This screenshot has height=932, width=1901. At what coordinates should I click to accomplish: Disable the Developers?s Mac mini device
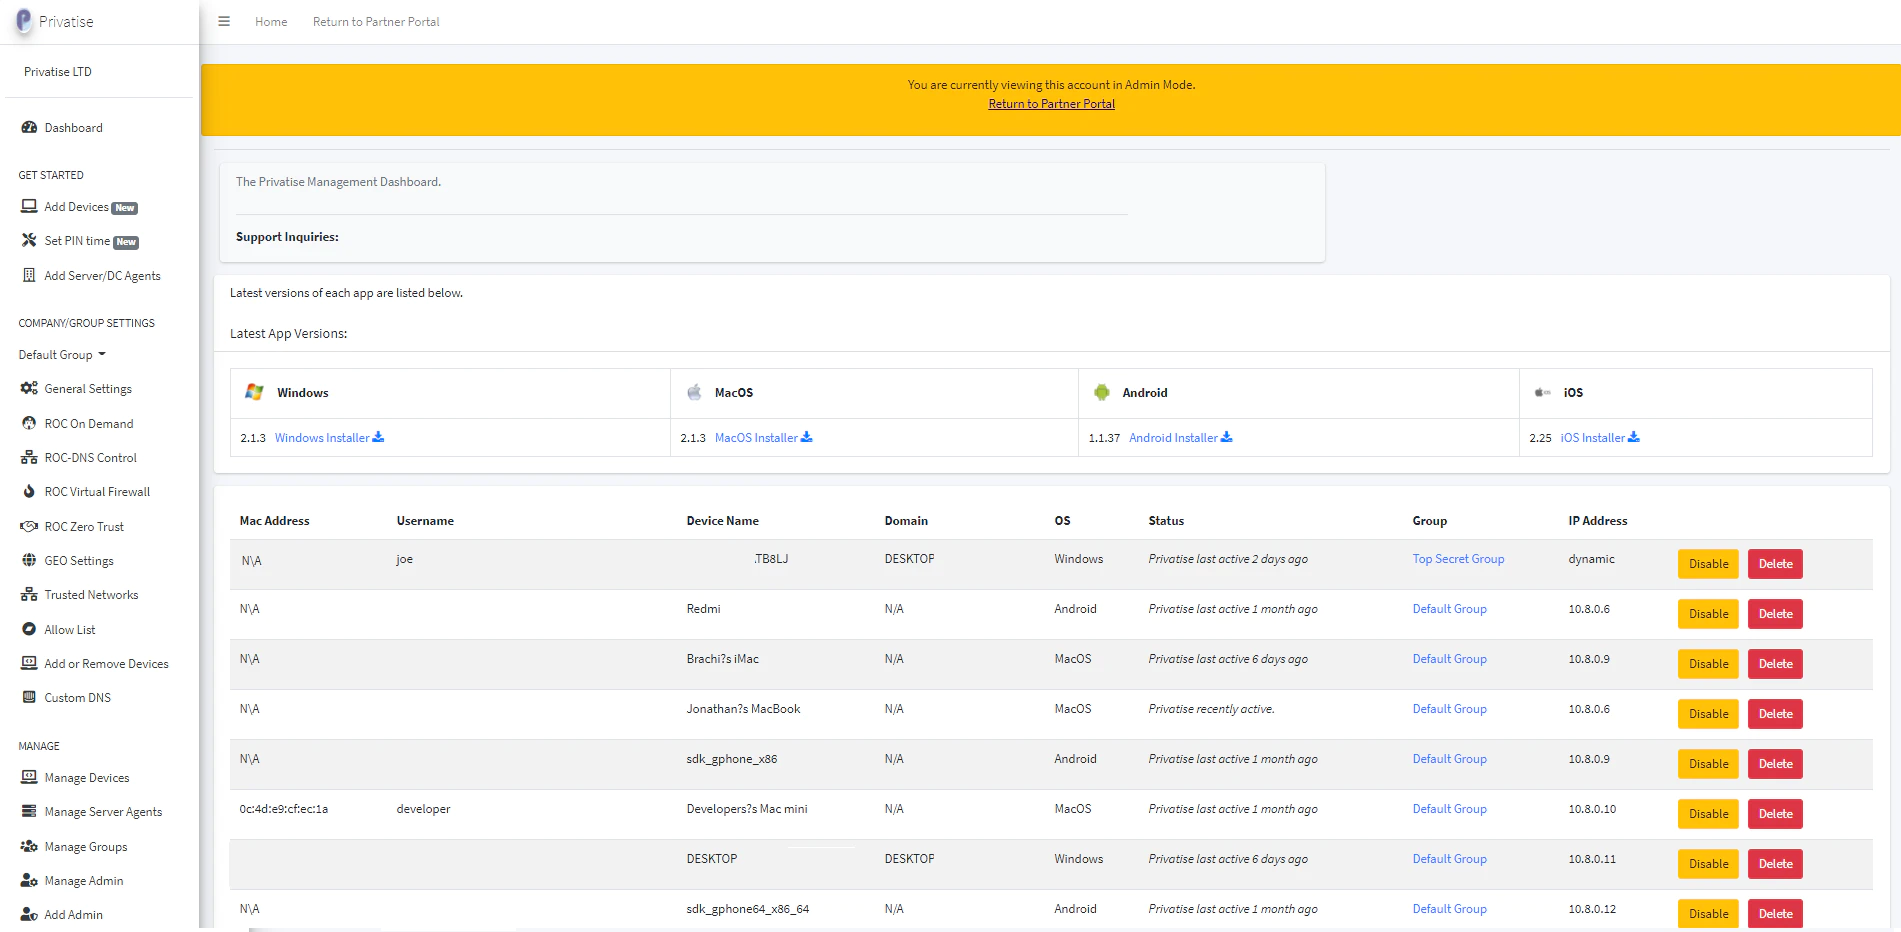click(1708, 814)
